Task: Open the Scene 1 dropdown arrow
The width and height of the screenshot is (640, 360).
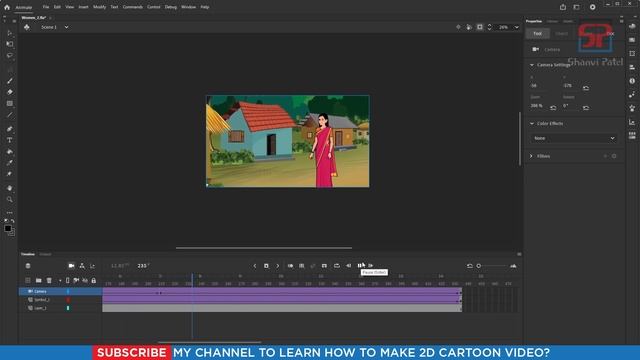Action: (x=66, y=27)
